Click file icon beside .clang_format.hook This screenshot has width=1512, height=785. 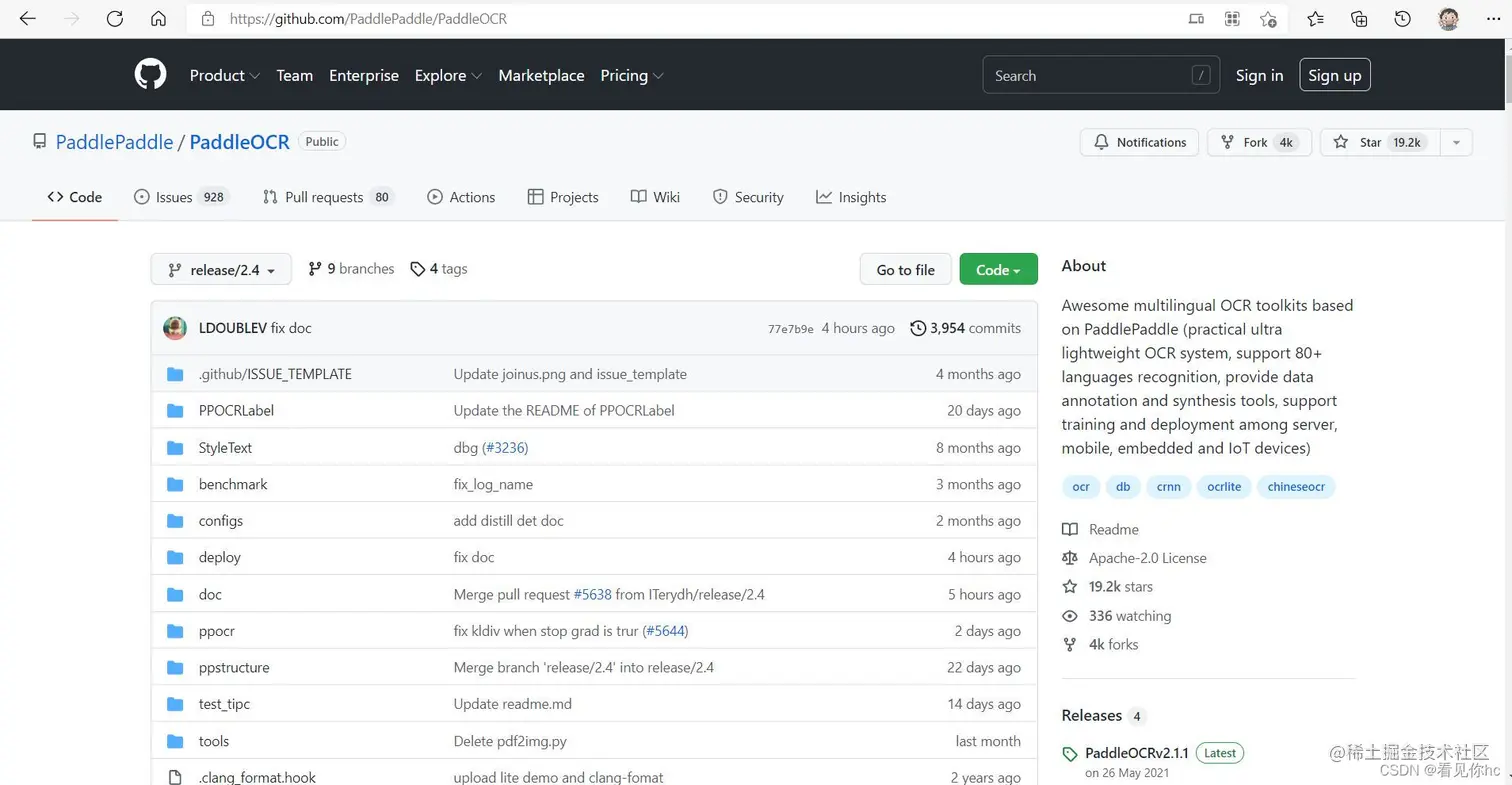[x=175, y=777]
